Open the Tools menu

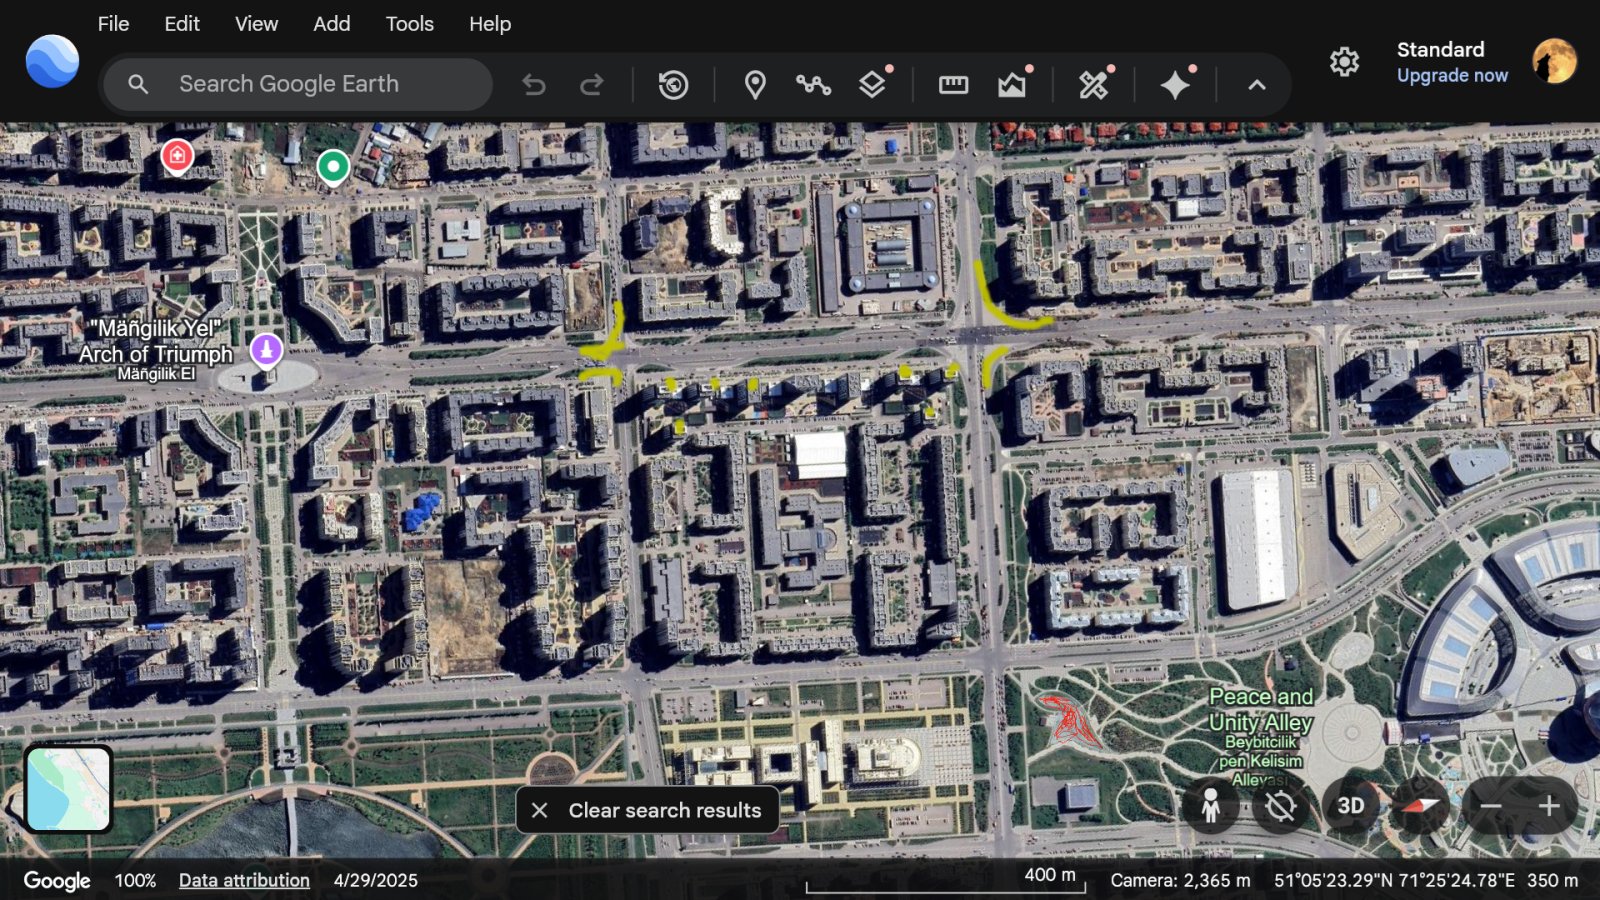[x=409, y=24]
